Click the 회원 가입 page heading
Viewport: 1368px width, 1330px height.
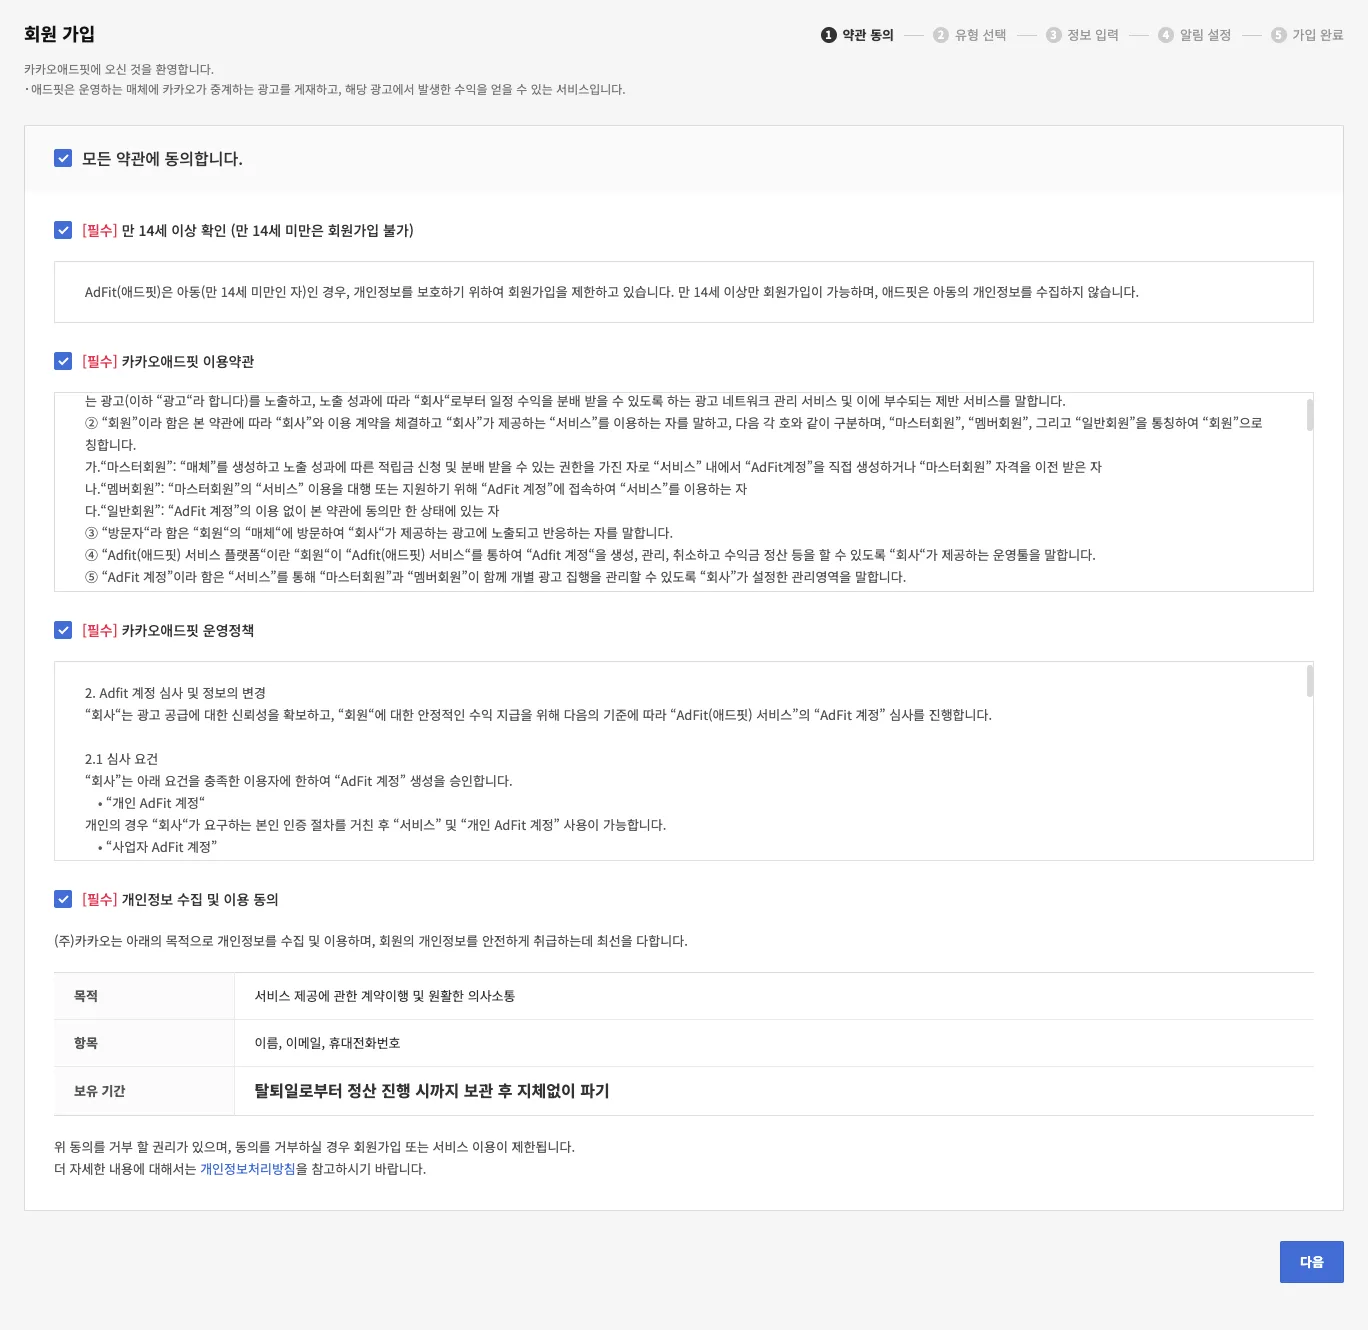(59, 34)
